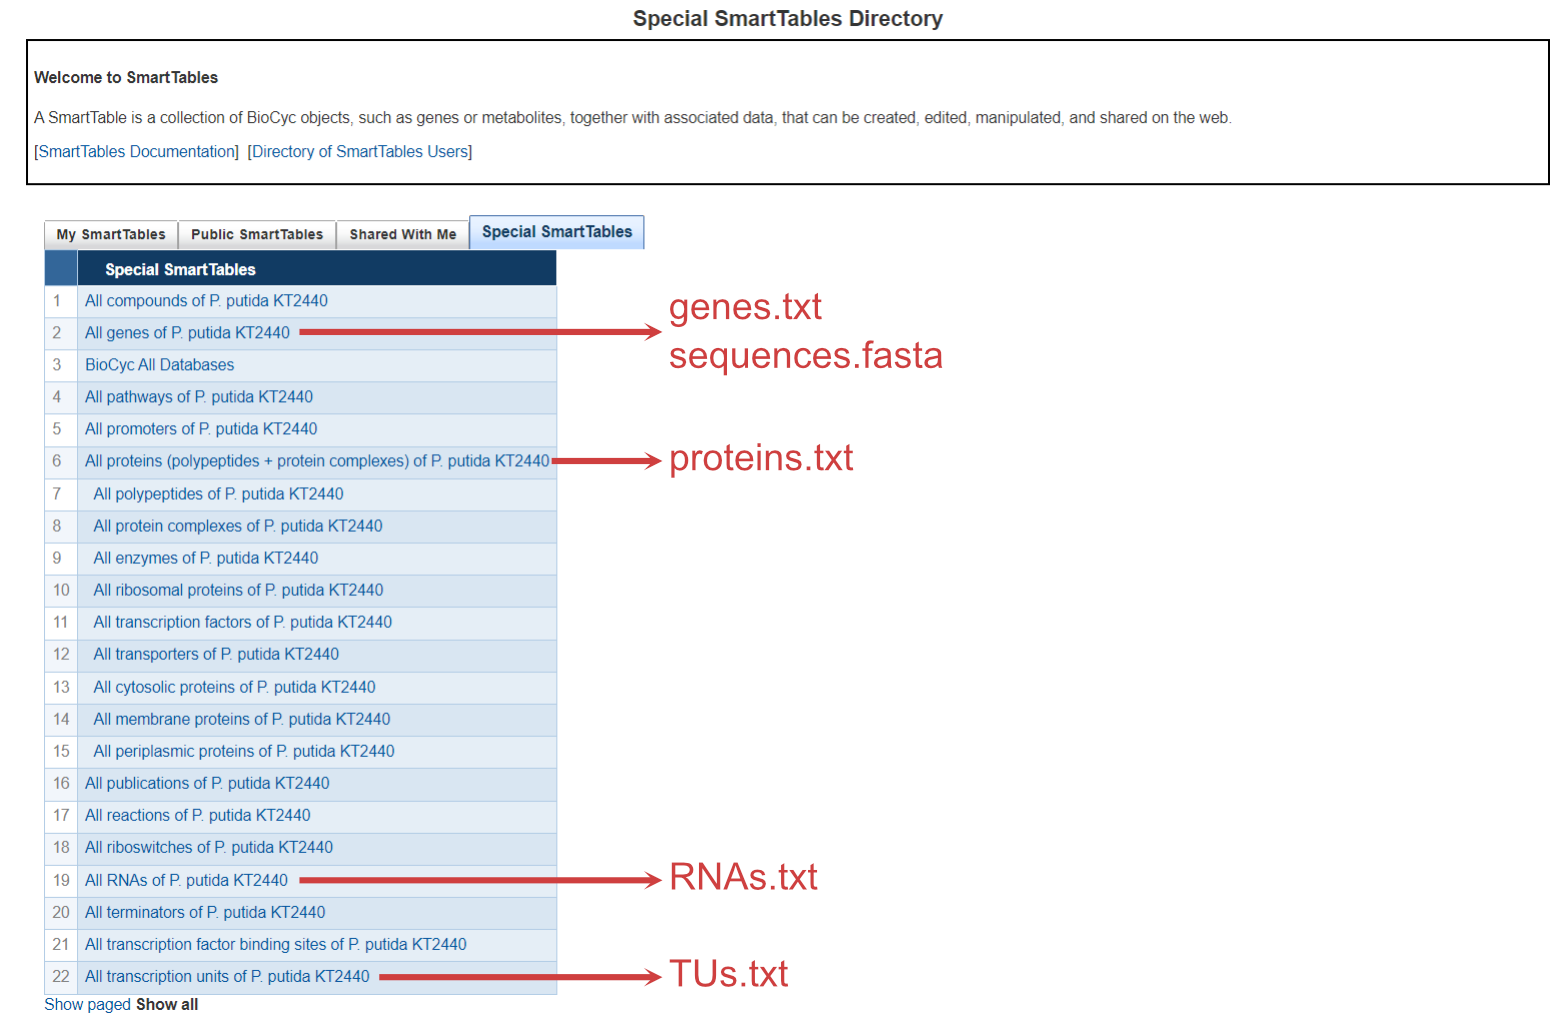Open the BioCyc All Databases table

tap(159, 365)
